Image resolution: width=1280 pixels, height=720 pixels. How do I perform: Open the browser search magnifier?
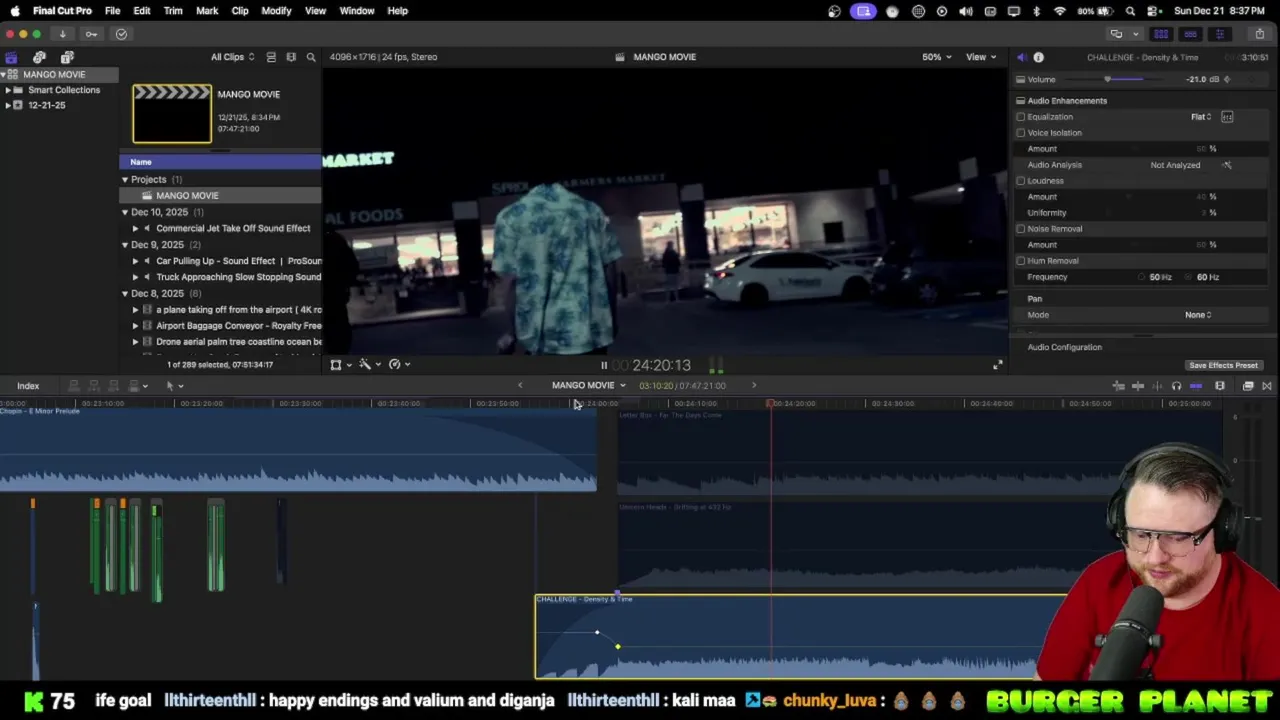[311, 57]
